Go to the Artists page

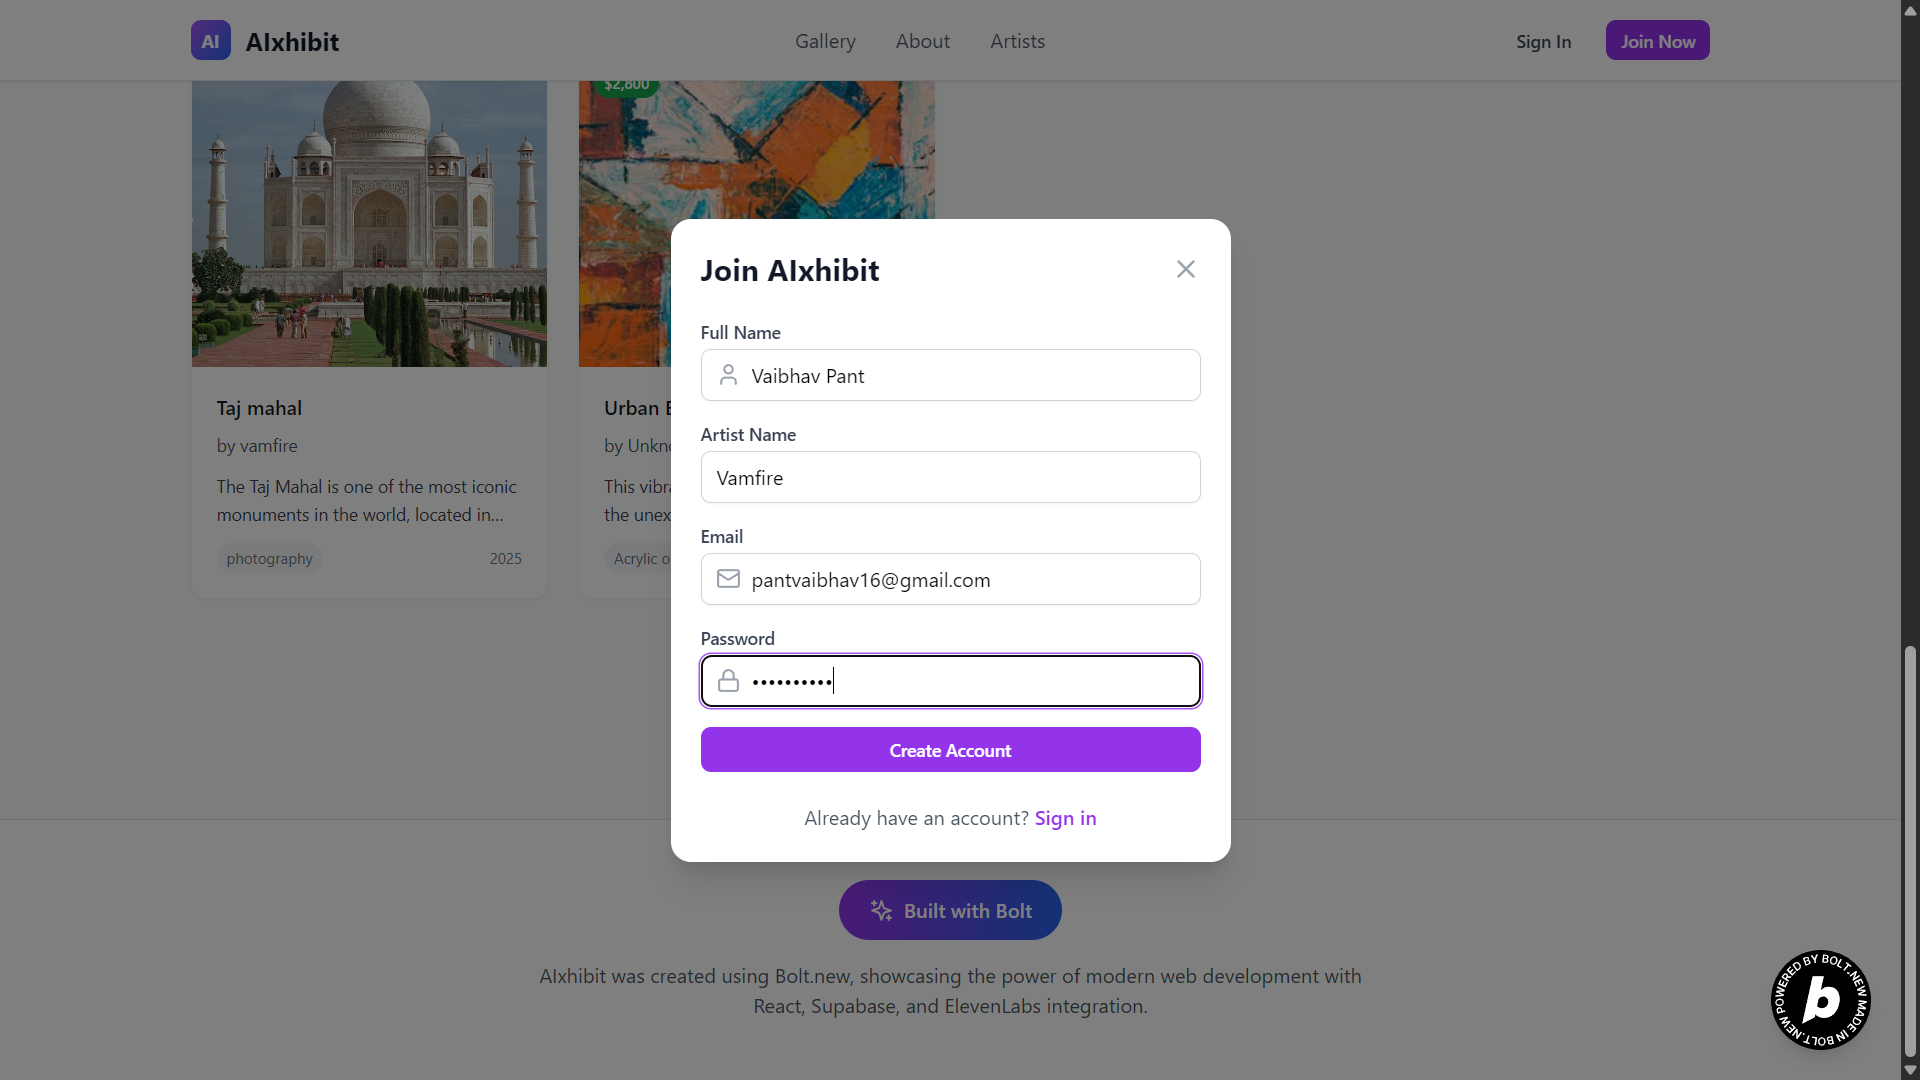[x=1017, y=41]
